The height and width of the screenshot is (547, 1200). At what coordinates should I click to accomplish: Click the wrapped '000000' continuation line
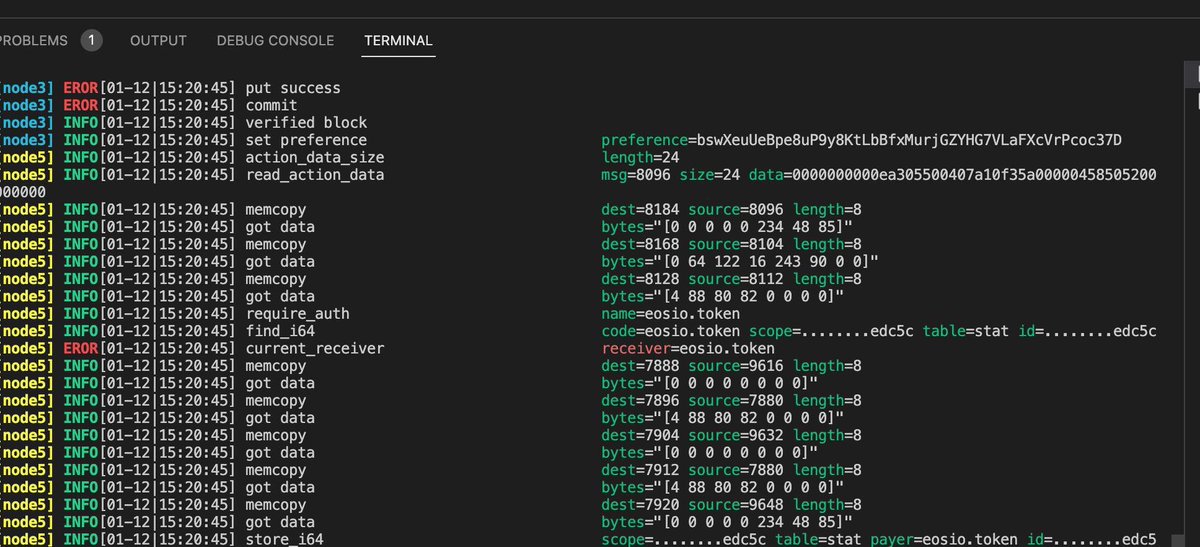pos(23,192)
